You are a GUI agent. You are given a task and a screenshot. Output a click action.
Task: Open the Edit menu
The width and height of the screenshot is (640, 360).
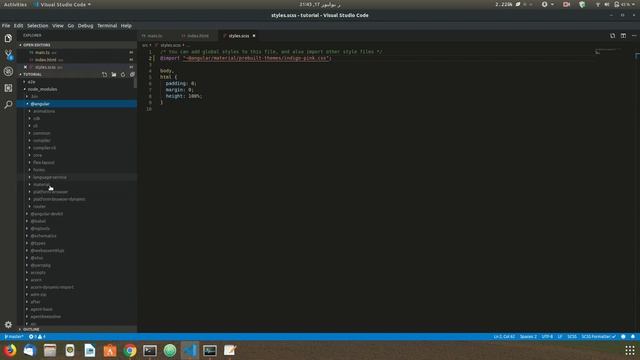[18, 26]
